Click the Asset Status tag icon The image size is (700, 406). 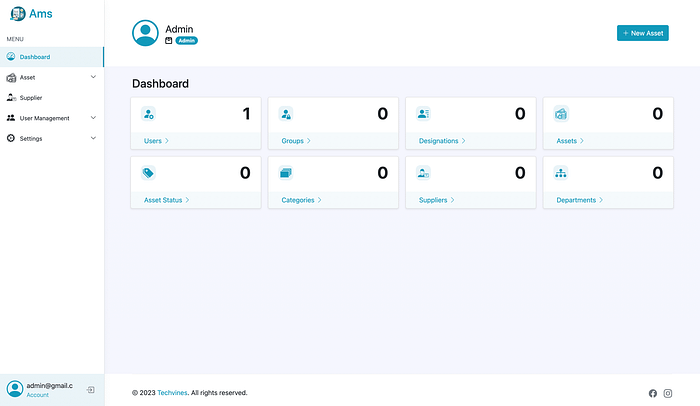click(x=148, y=173)
